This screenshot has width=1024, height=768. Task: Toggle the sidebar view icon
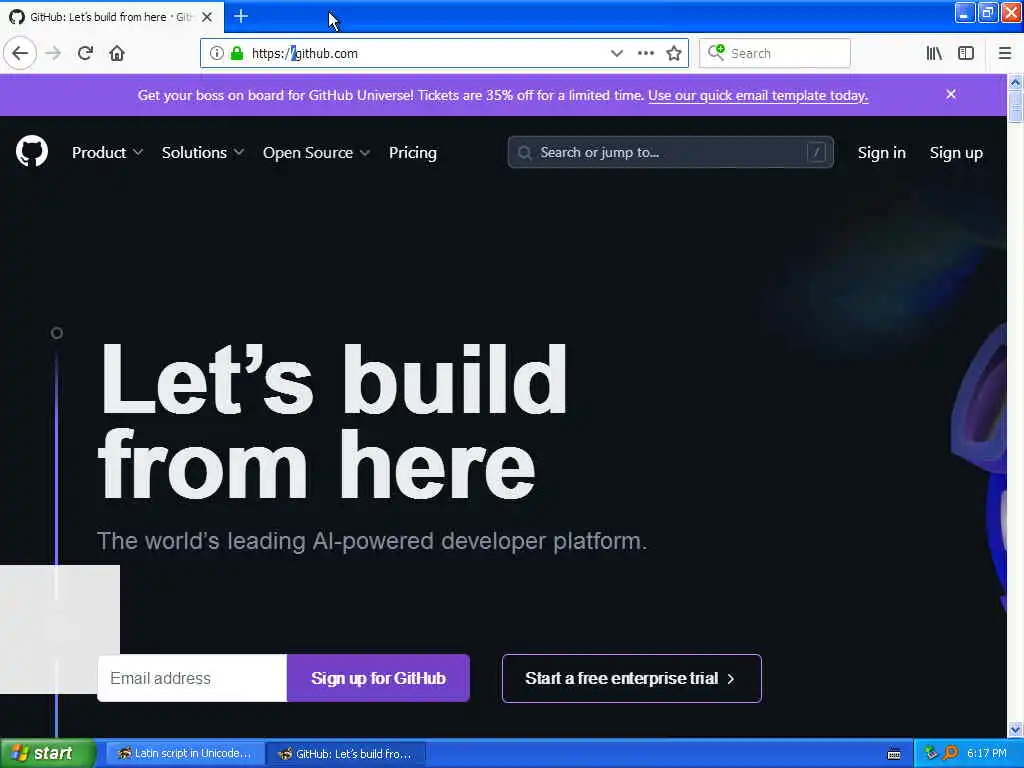(x=966, y=53)
